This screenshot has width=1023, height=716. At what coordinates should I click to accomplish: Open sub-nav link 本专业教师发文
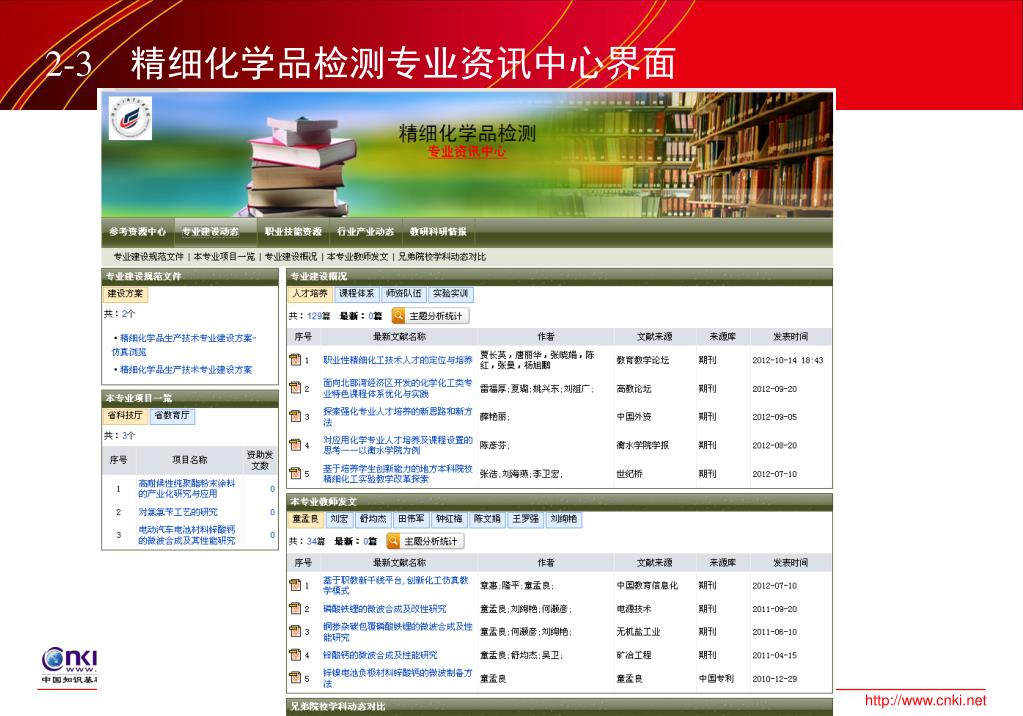pyautogui.click(x=358, y=257)
